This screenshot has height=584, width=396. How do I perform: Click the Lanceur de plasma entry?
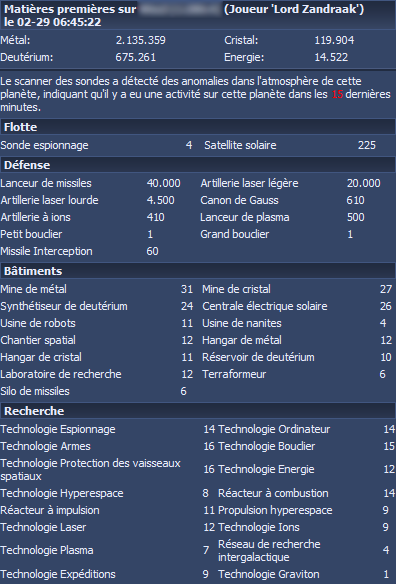click(245, 217)
